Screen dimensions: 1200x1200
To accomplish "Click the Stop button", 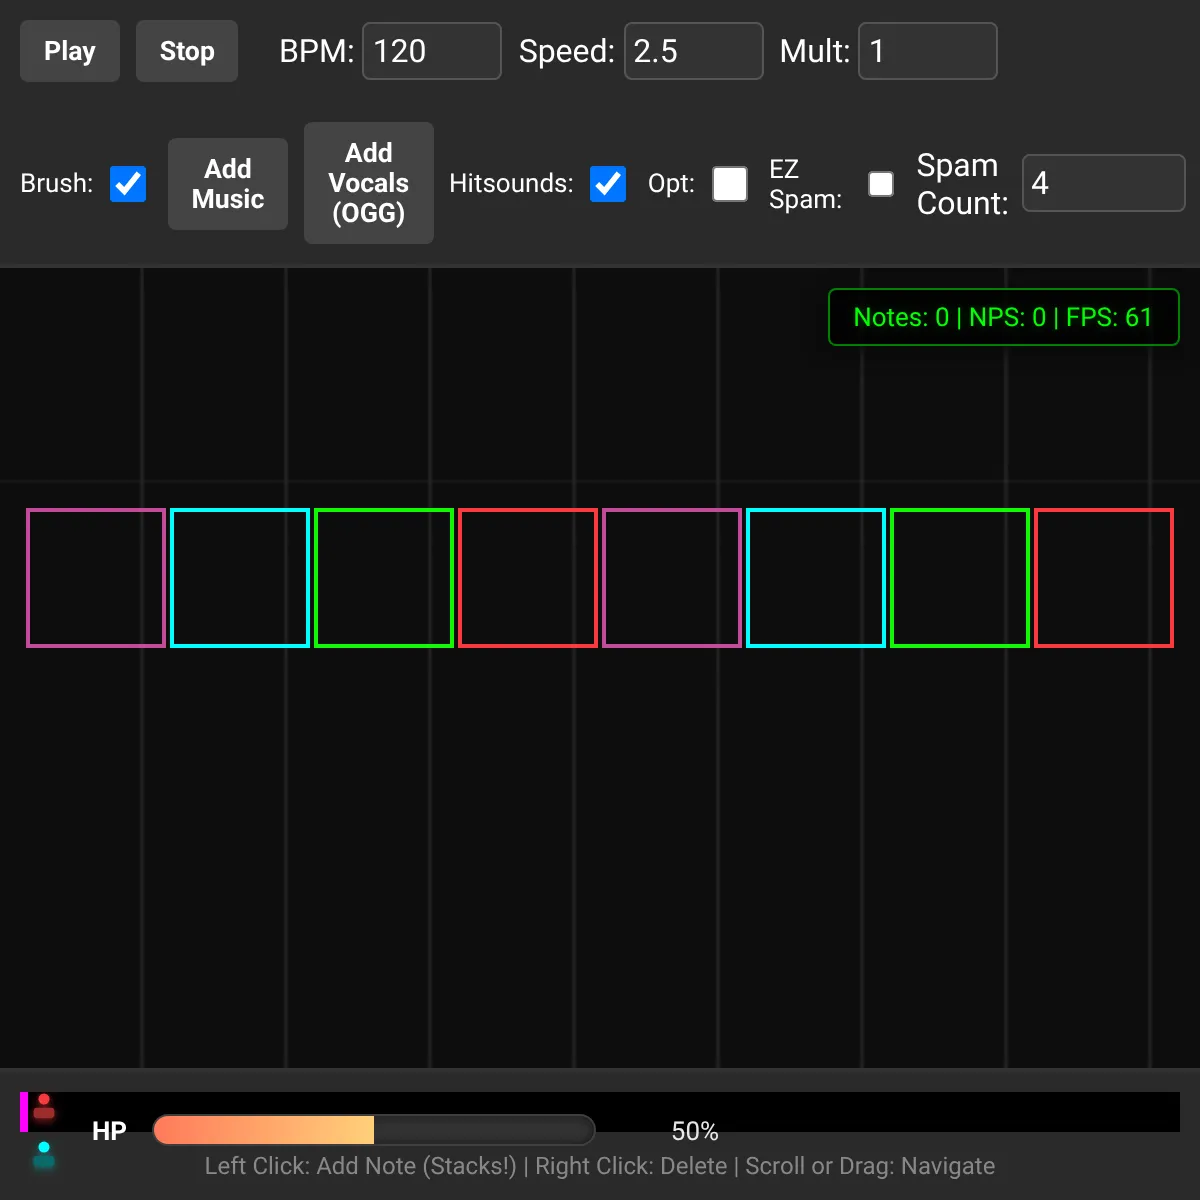I will click(x=187, y=51).
